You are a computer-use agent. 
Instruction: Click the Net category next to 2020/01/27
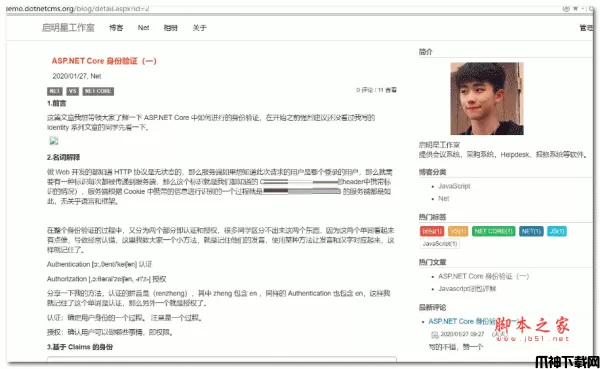pos(96,76)
